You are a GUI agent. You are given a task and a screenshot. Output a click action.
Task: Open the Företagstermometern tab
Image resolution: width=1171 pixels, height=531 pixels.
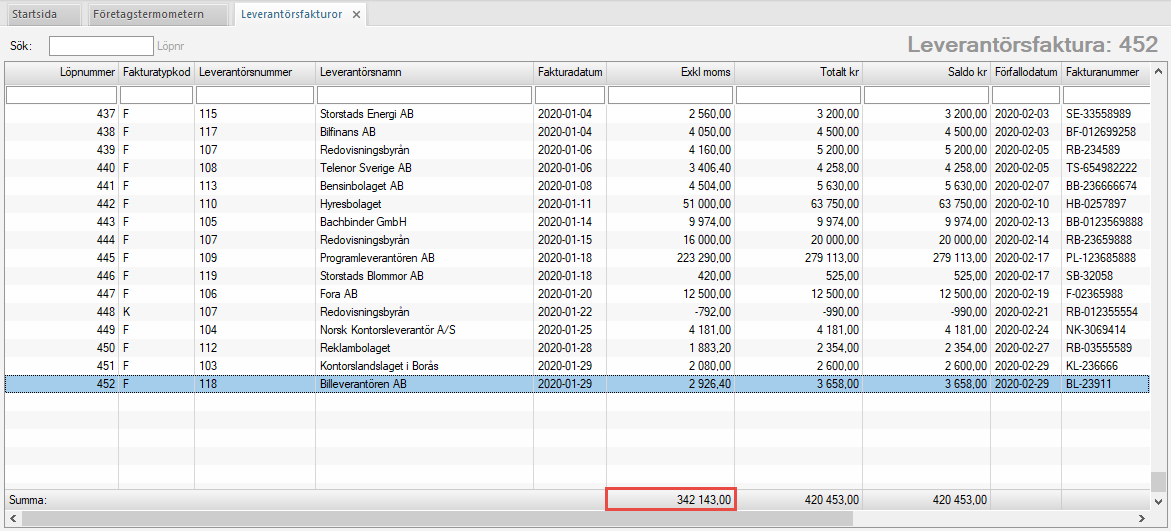coord(148,15)
